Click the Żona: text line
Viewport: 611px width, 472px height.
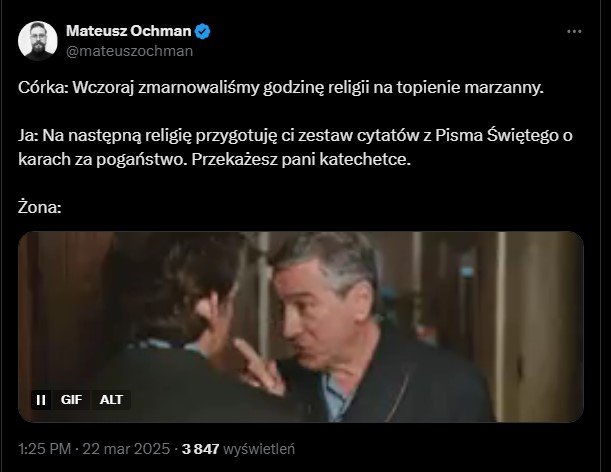coord(40,207)
